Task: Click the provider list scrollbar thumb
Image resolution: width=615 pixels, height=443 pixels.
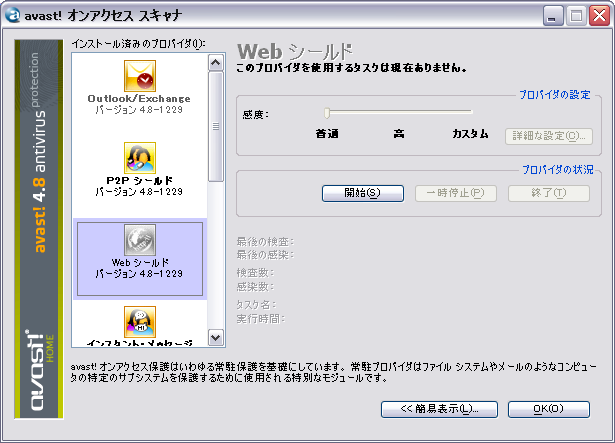Action: pyautogui.click(x=216, y=127)
